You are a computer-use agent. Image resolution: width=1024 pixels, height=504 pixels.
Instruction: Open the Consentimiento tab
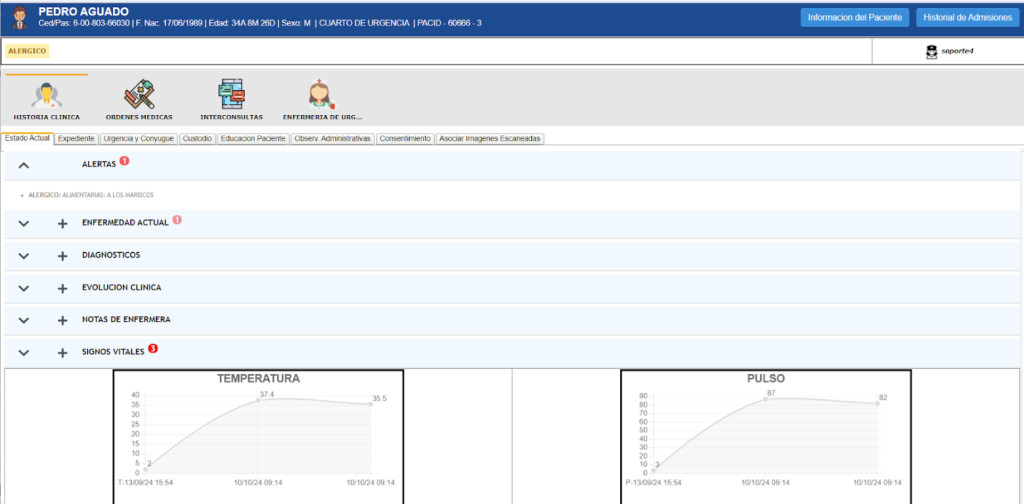click(x=405, y=139)
